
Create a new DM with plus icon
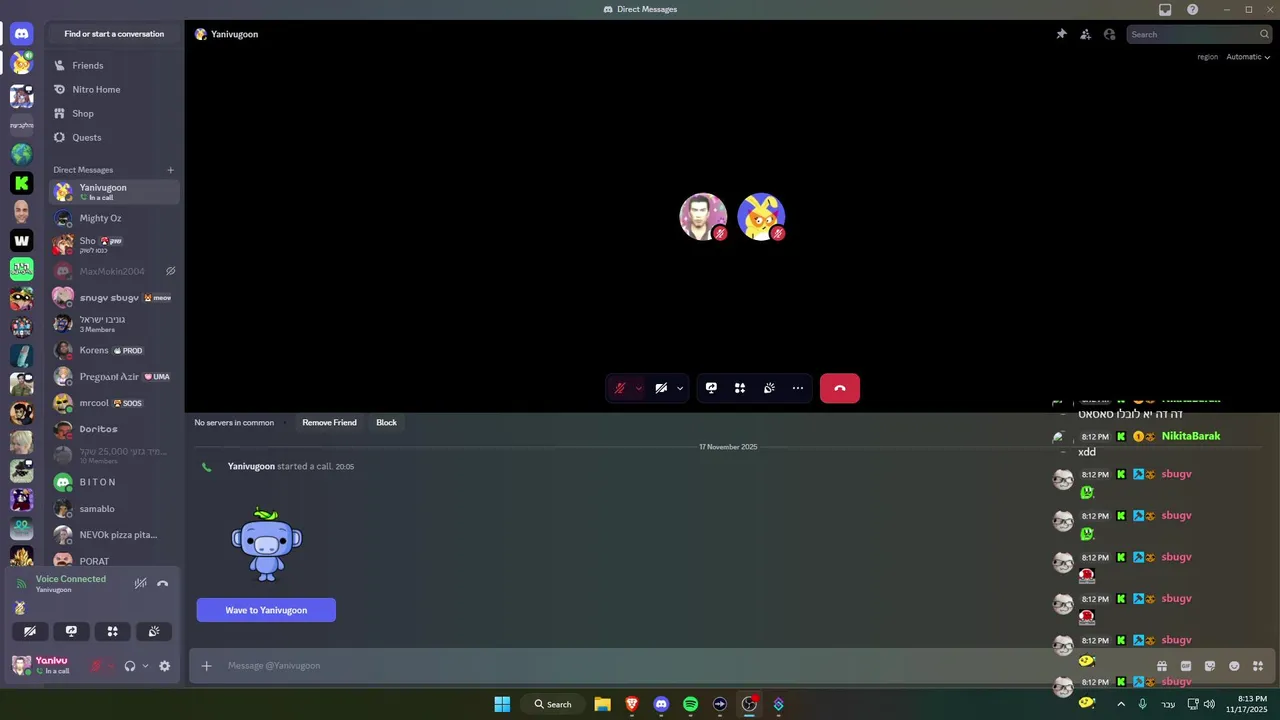pos(170,170)
